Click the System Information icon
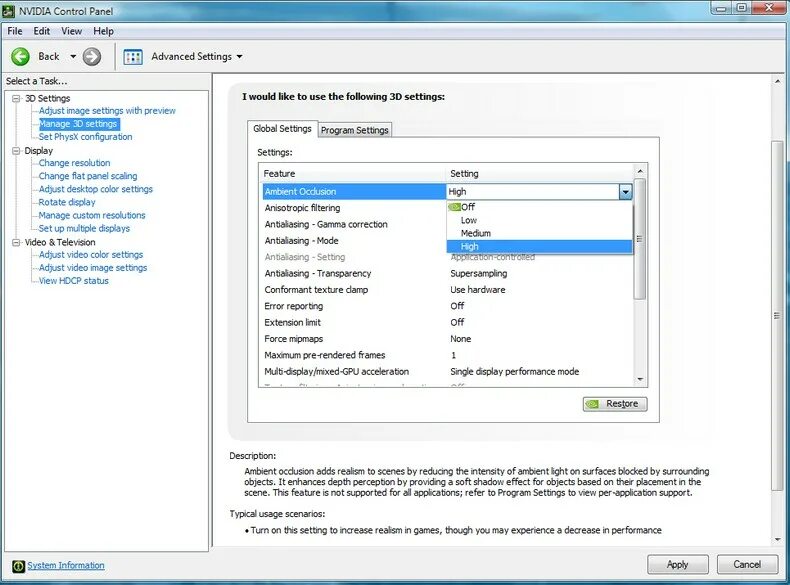Viewport: 790px width, 585px height. pyautogui.click(x=18, y=566)
